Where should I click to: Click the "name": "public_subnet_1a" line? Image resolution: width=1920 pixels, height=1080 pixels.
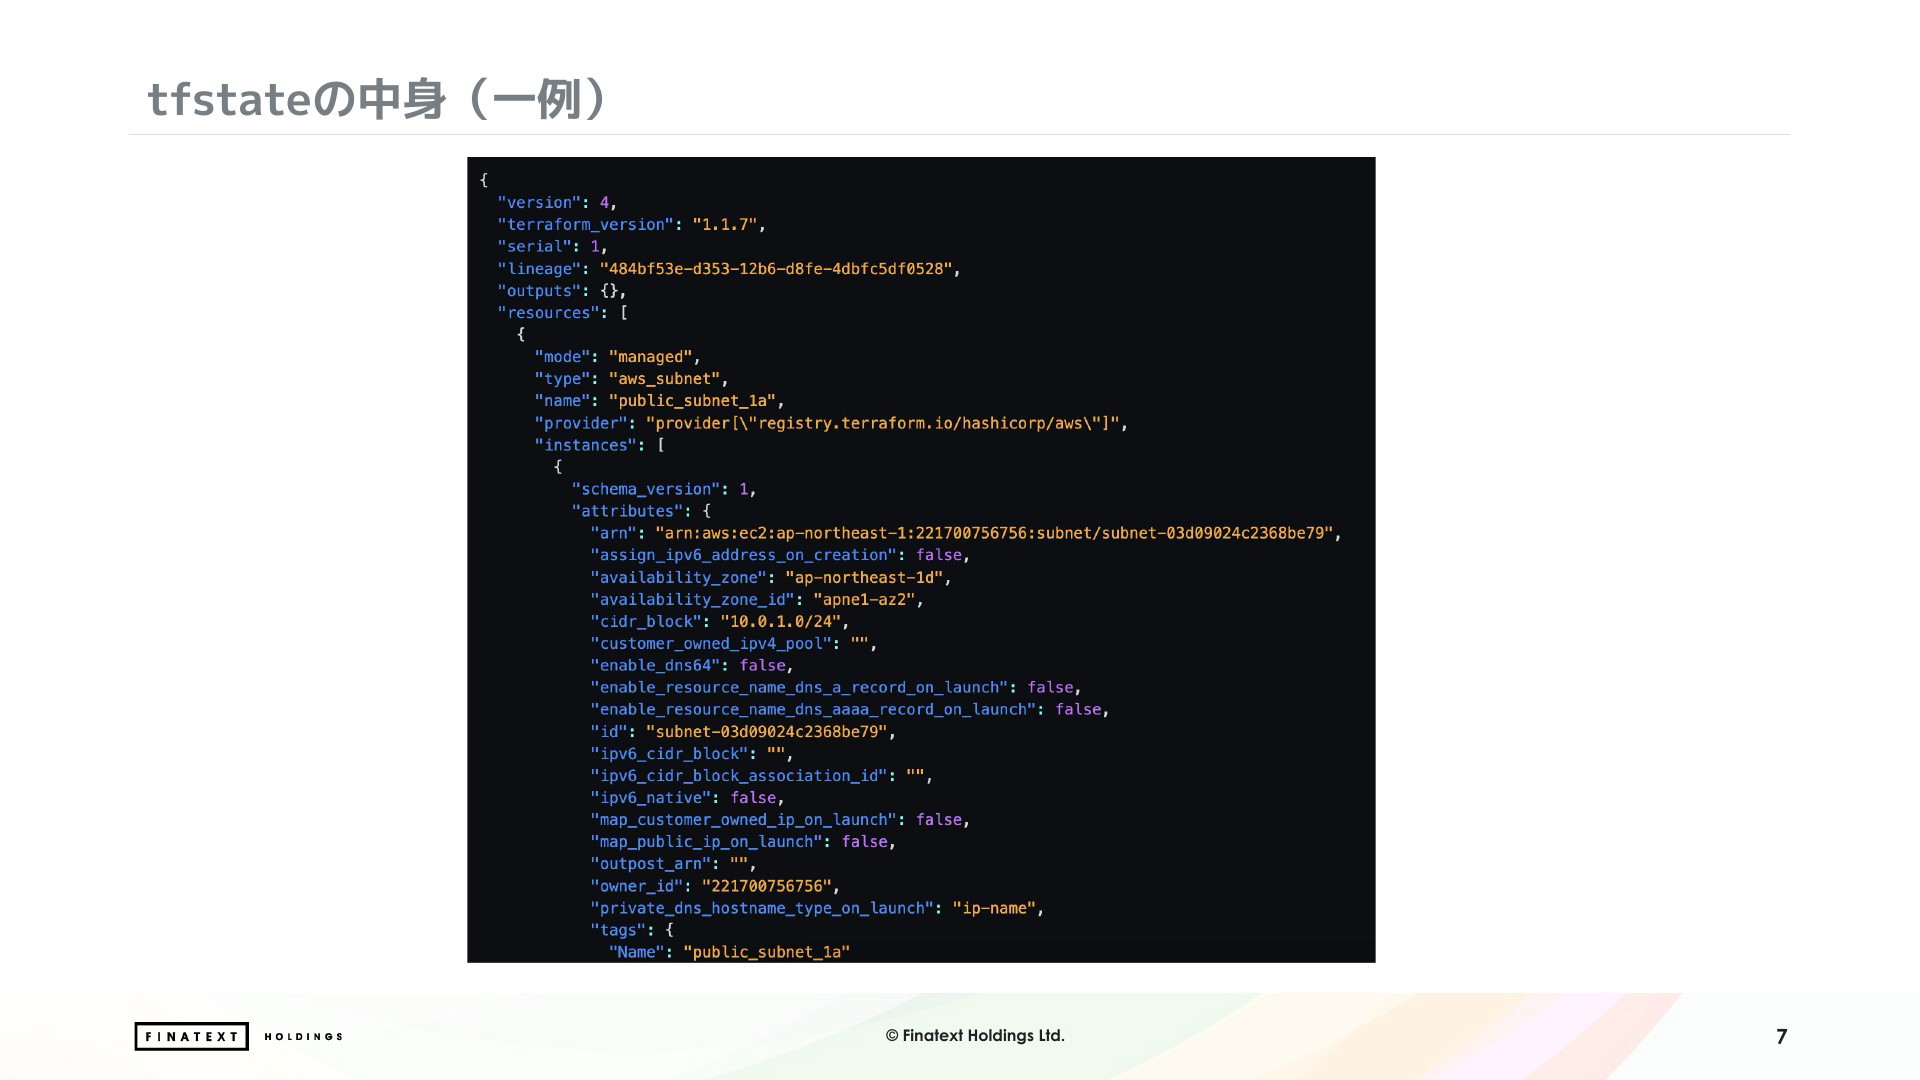point(659,400)
